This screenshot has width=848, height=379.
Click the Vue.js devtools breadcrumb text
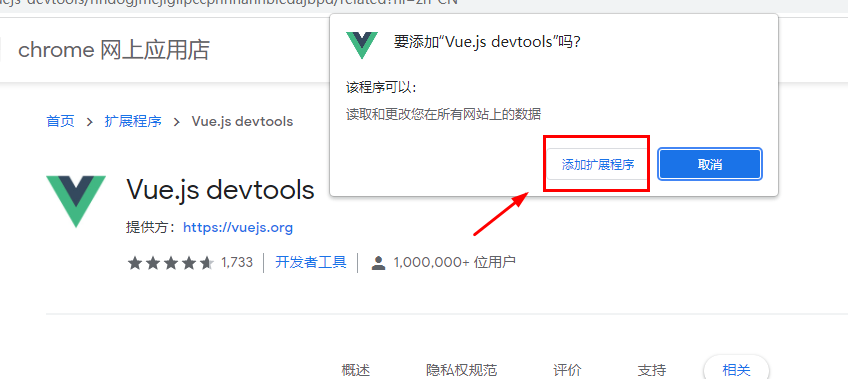[x=242, y=121]
